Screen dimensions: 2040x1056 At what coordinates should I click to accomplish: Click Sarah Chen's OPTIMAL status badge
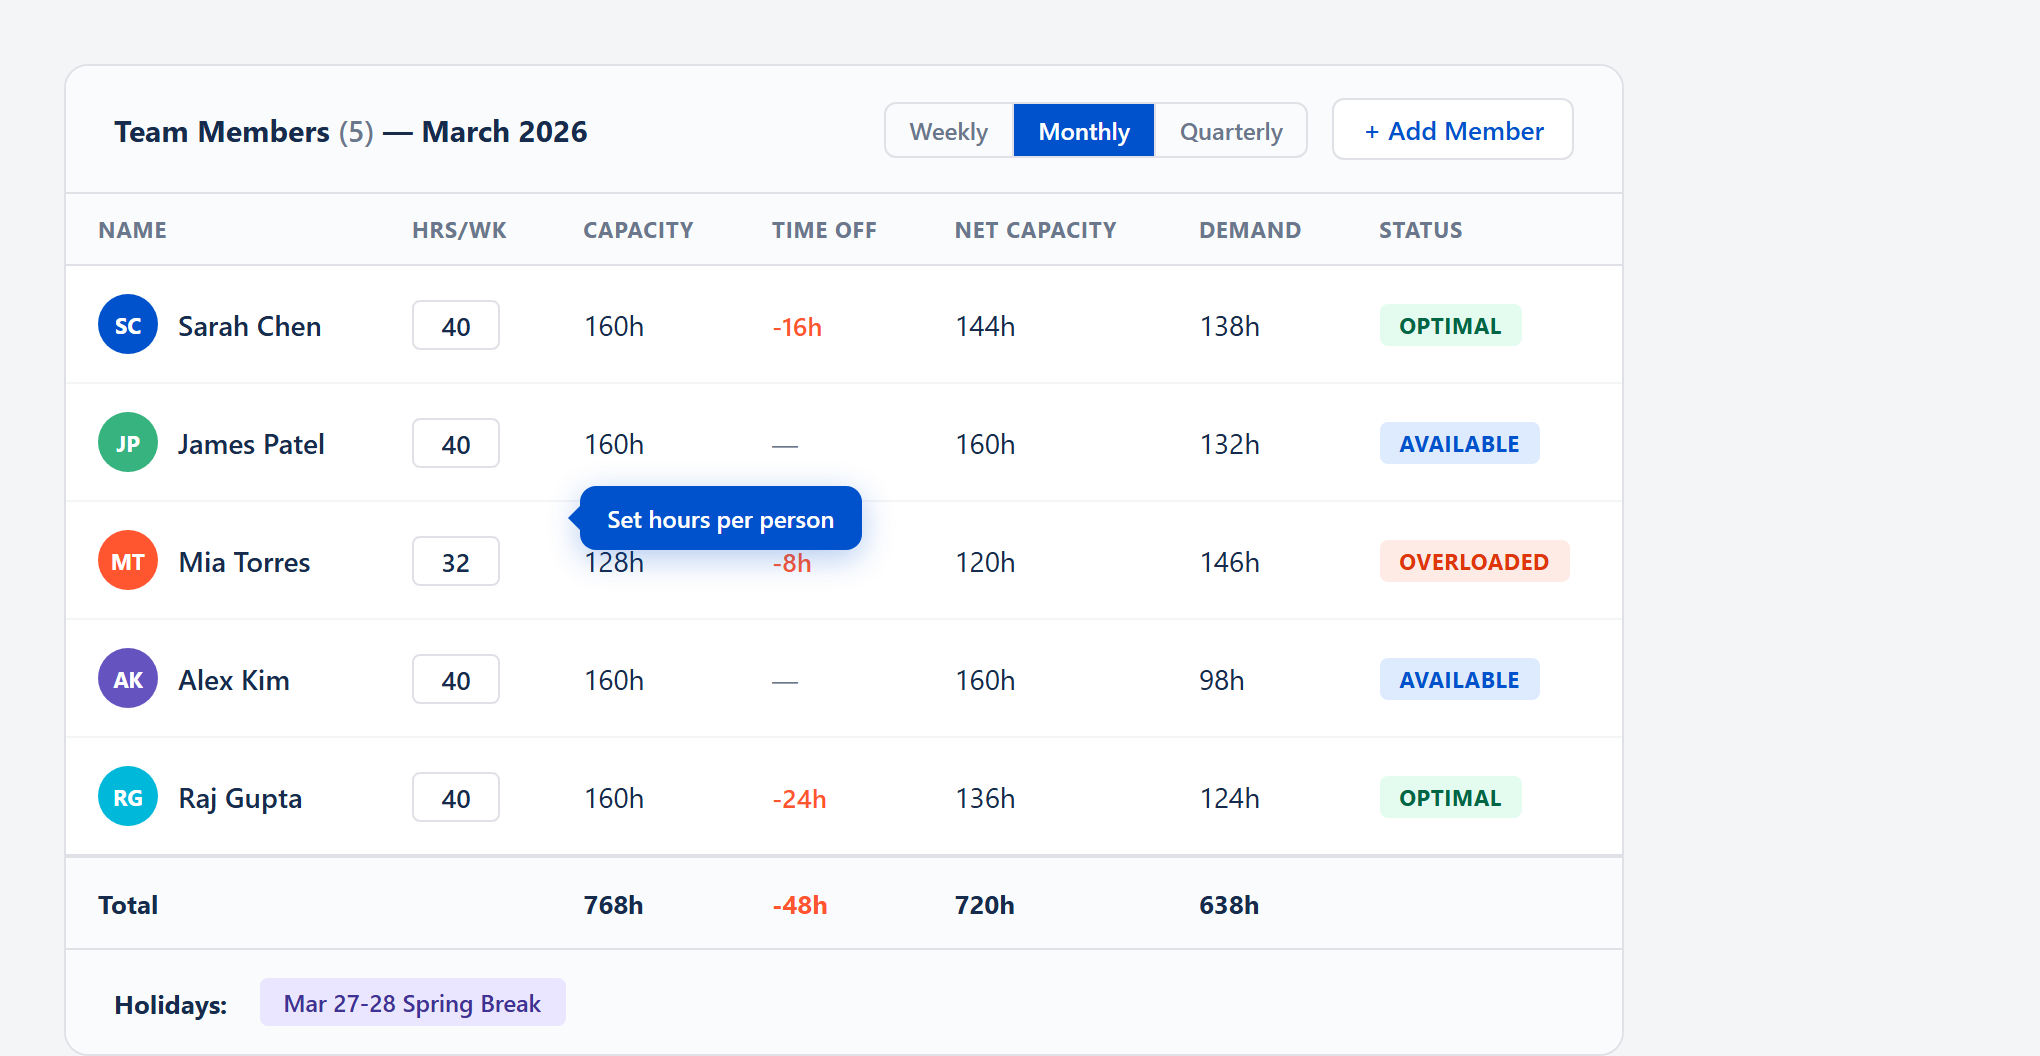(1450, 325)
